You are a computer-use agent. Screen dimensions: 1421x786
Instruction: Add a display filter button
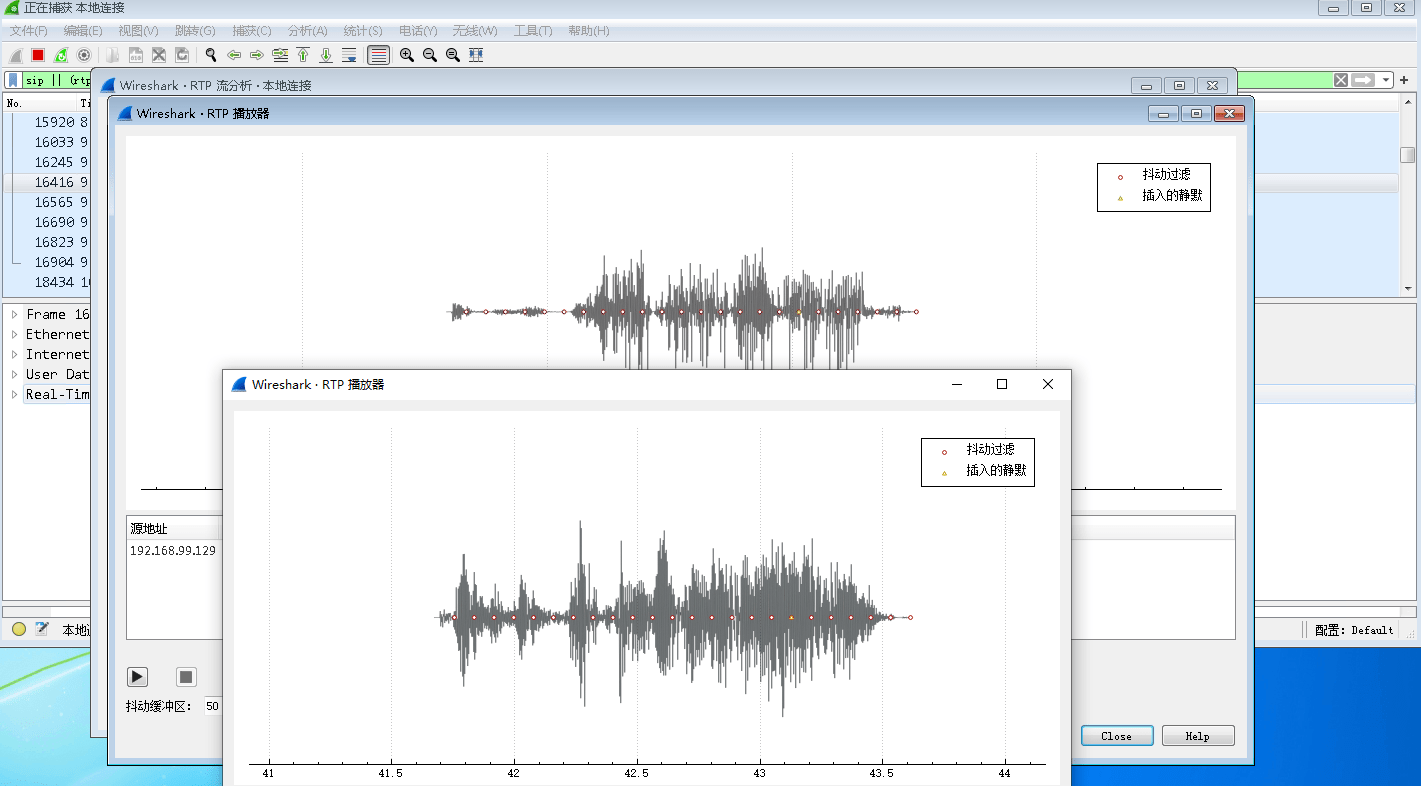point(1405,80)
